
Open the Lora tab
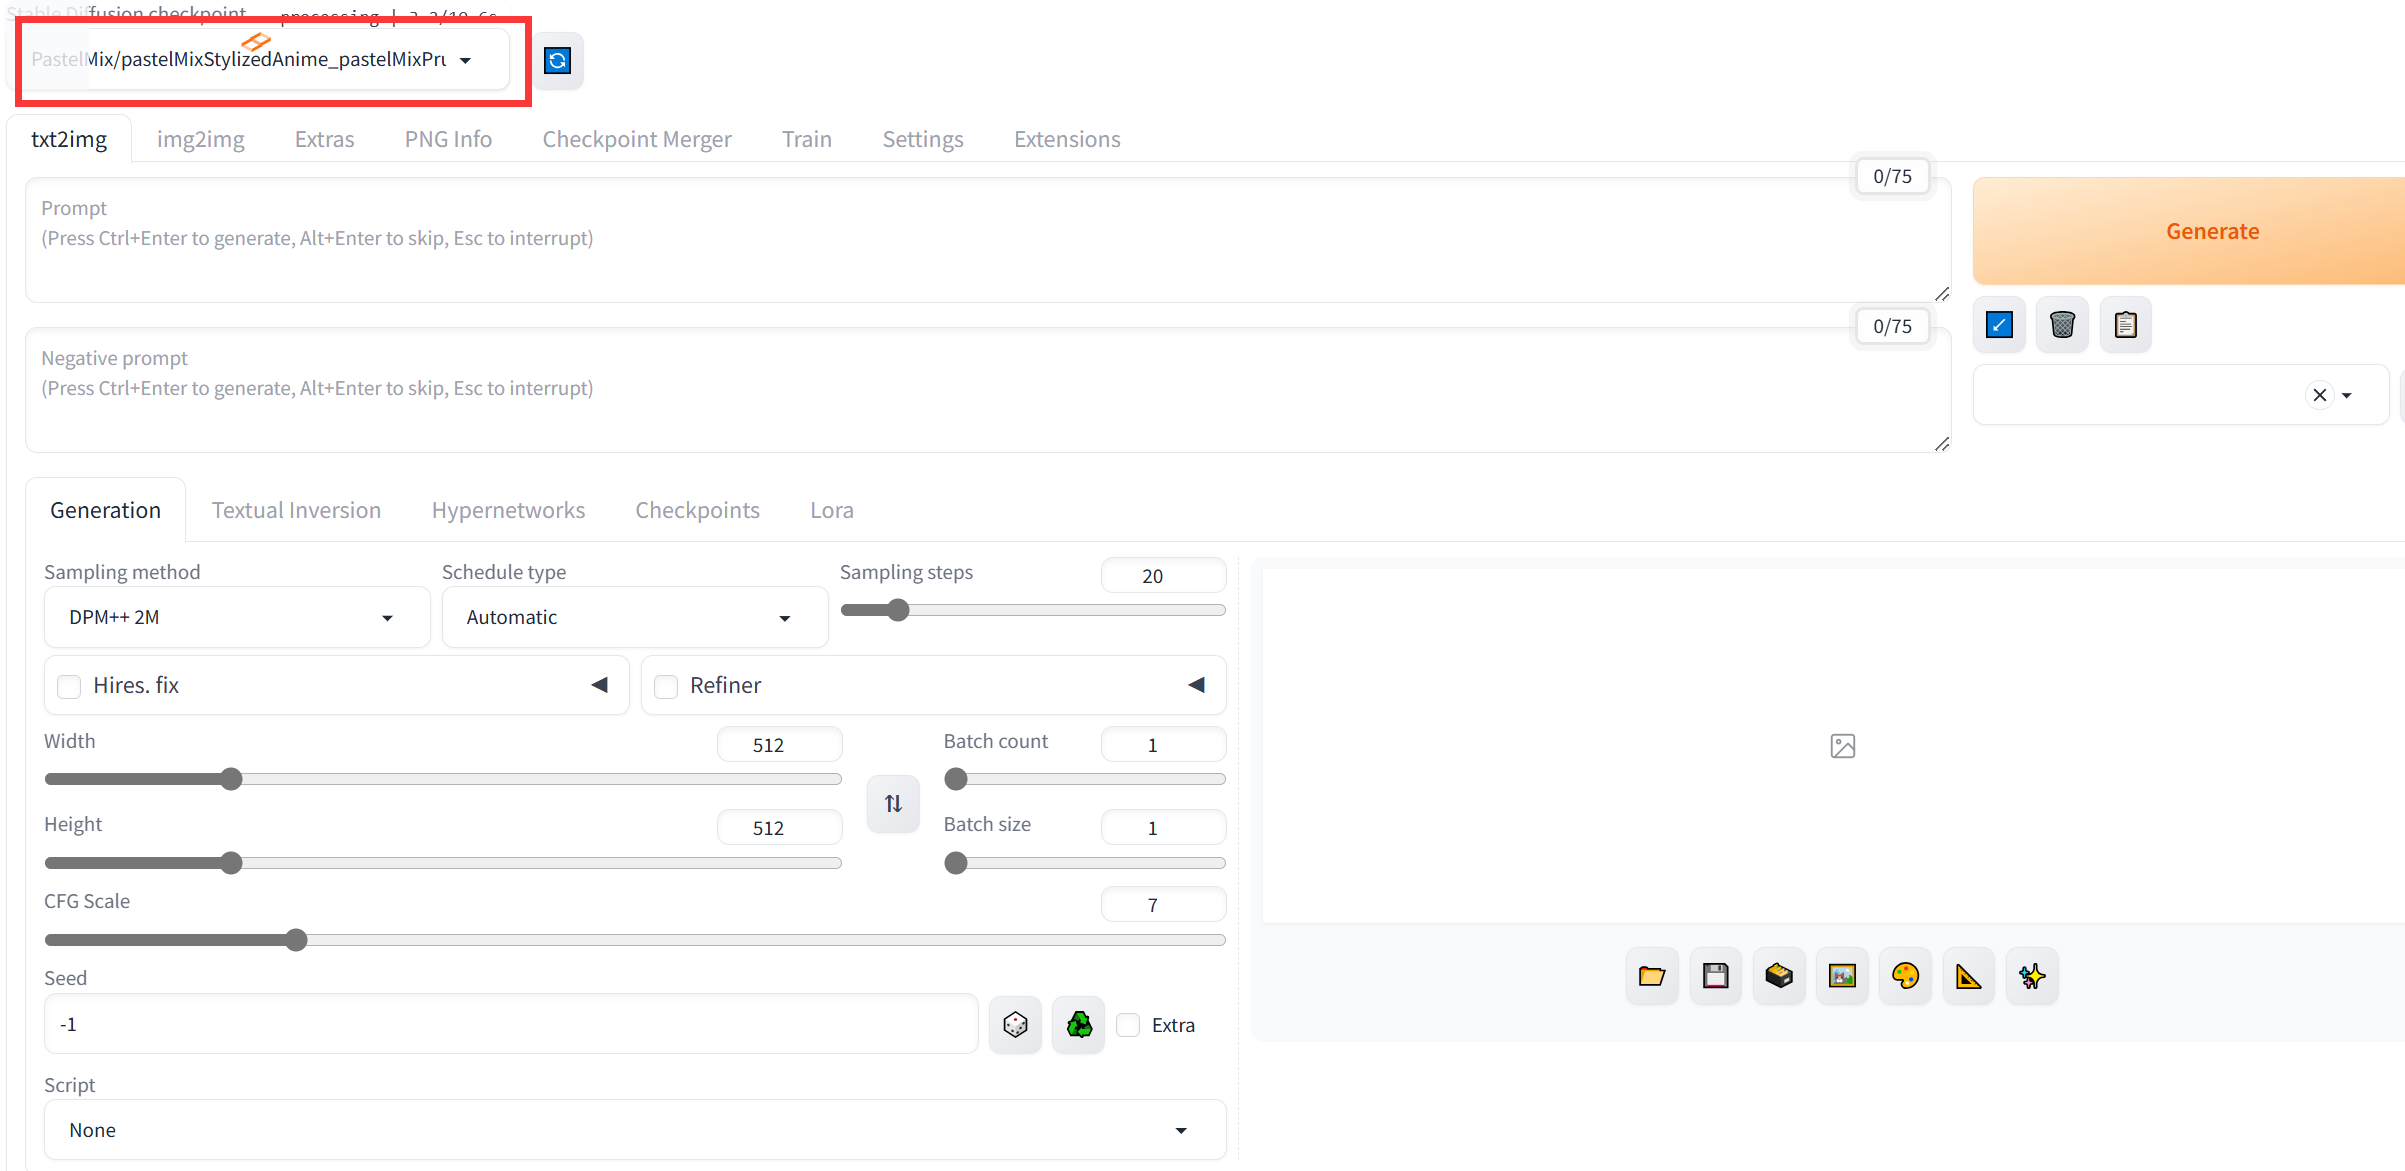pyautogui.click(x=831, y=510)
